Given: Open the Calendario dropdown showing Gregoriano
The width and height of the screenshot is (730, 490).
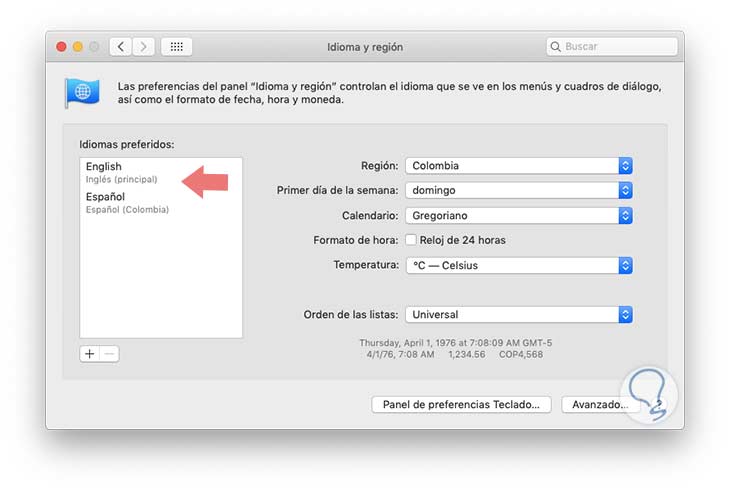Looking at the screenshot, I should (x=519, y=216).
